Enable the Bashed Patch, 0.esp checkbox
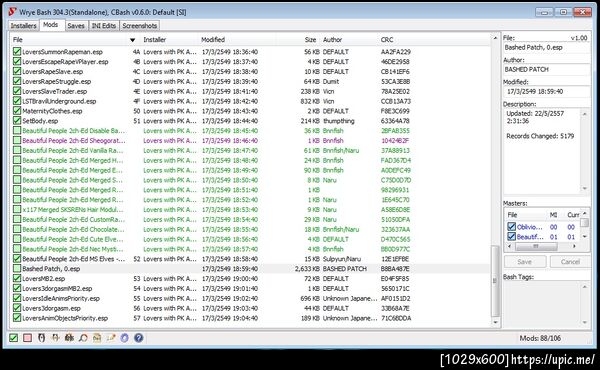The width and height of the screenshot is (600, 370). (17, 269)
